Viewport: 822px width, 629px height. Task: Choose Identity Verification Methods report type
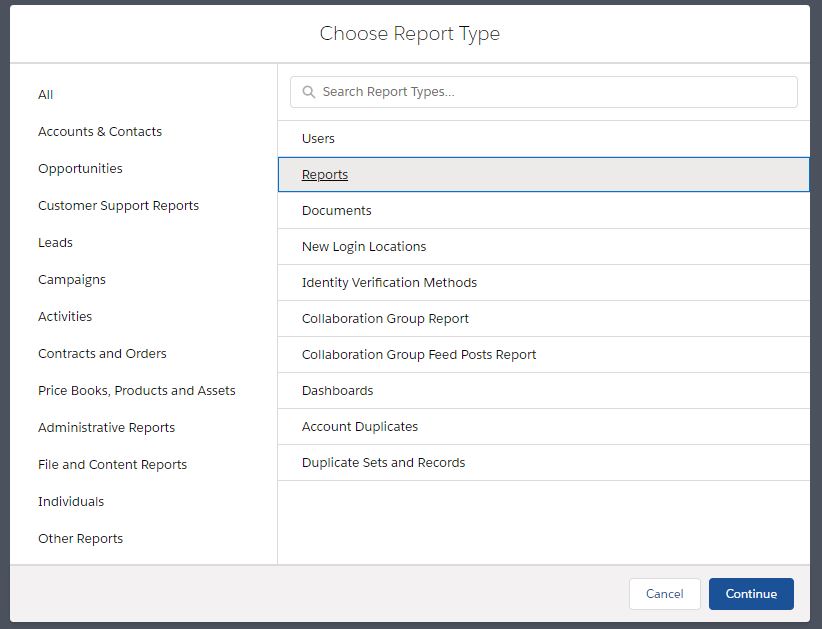point(389,283)
